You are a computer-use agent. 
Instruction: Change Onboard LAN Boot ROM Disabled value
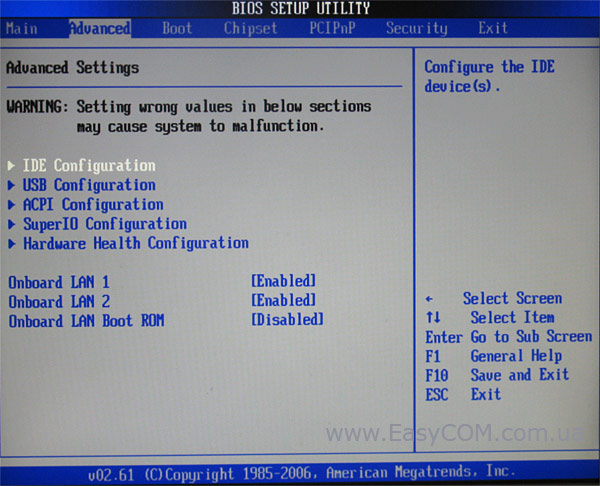(x=287, y=320)
